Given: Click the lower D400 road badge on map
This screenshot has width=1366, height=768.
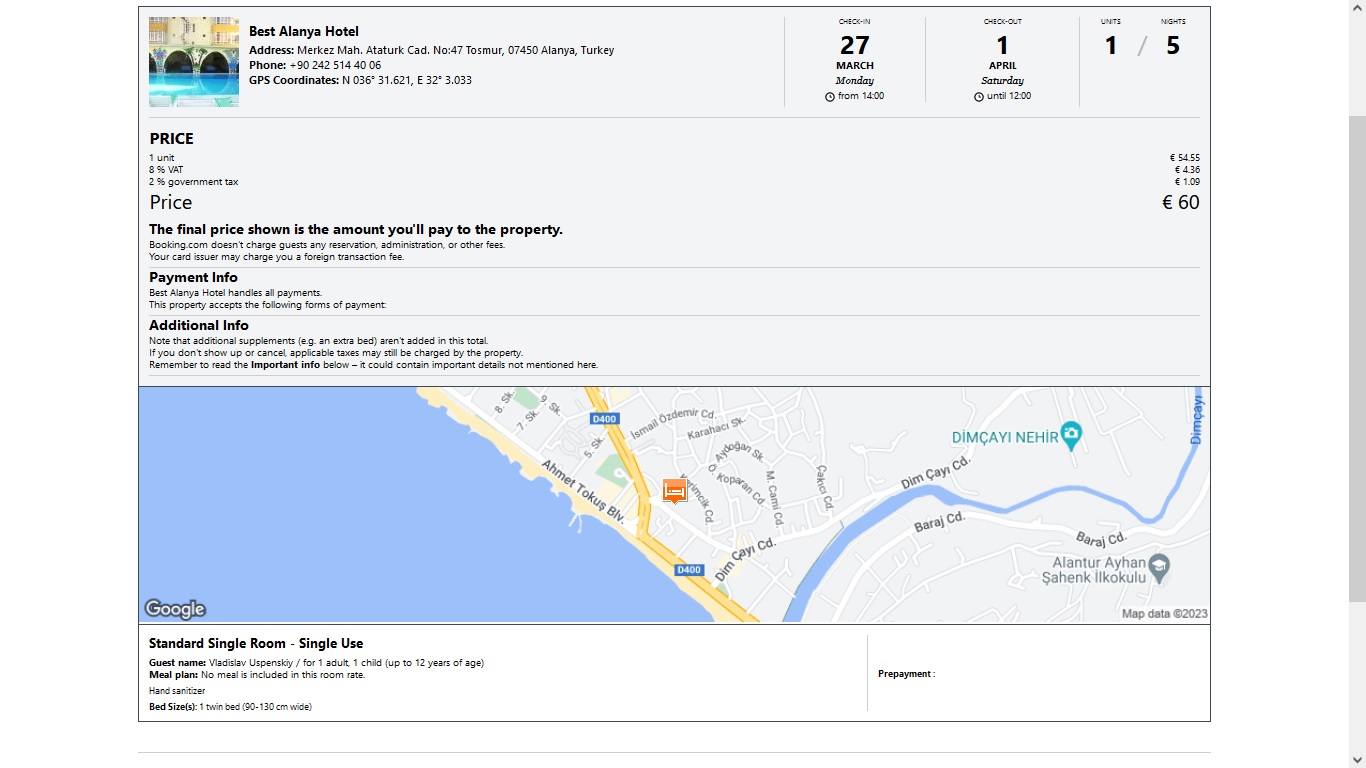Looking at the screenshot, I should (x=689, y=570).
